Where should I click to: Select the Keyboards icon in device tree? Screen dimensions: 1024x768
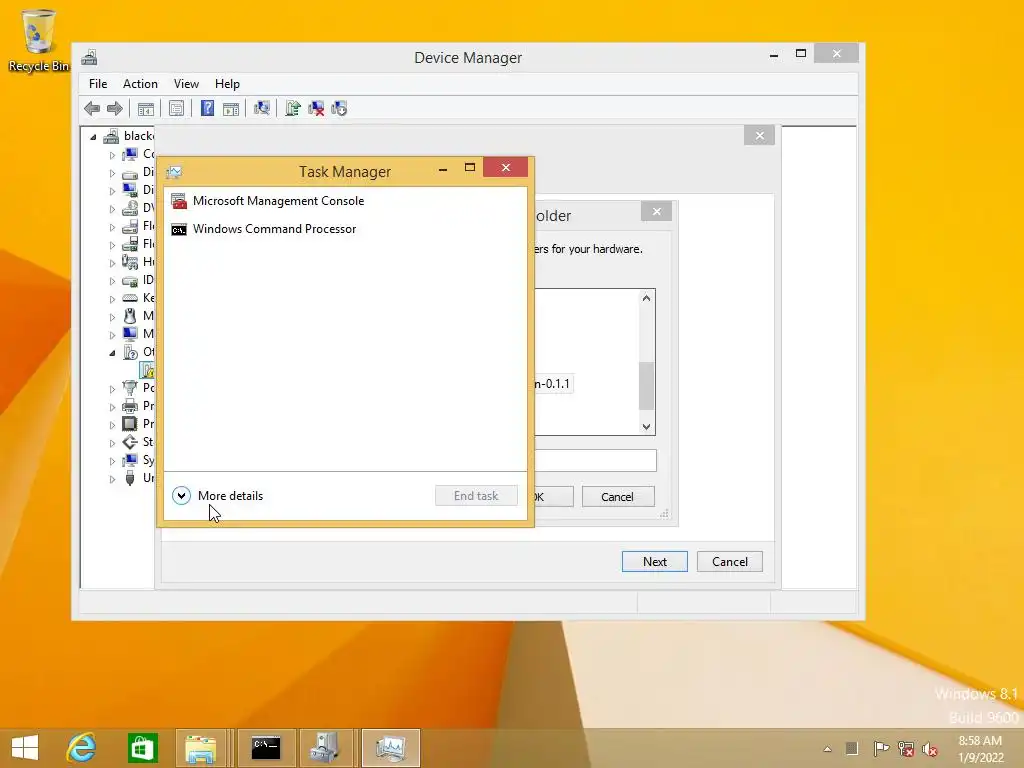point(130,298)
